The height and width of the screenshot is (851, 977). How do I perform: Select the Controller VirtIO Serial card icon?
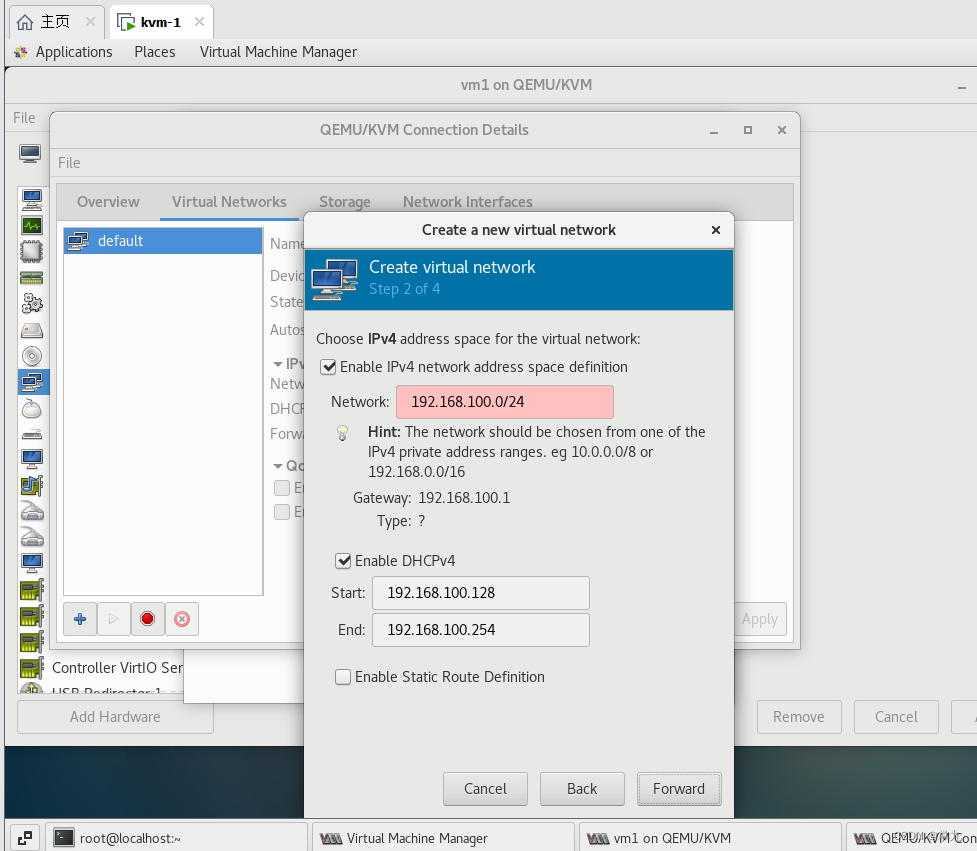32,668
